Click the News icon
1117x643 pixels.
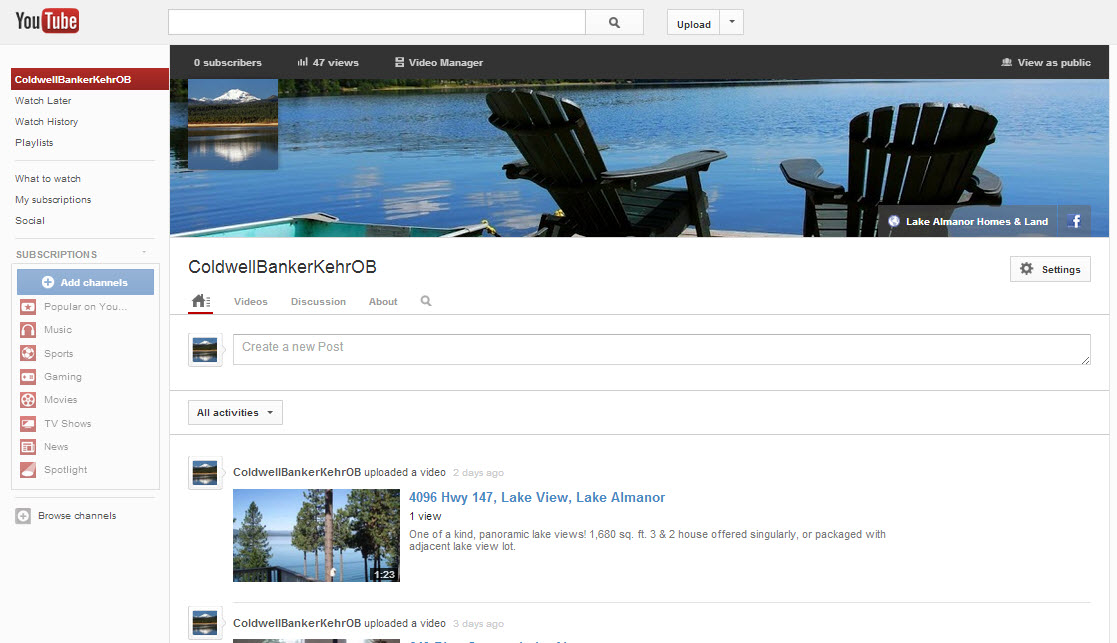pyautogui.click(x=28, y=447)
